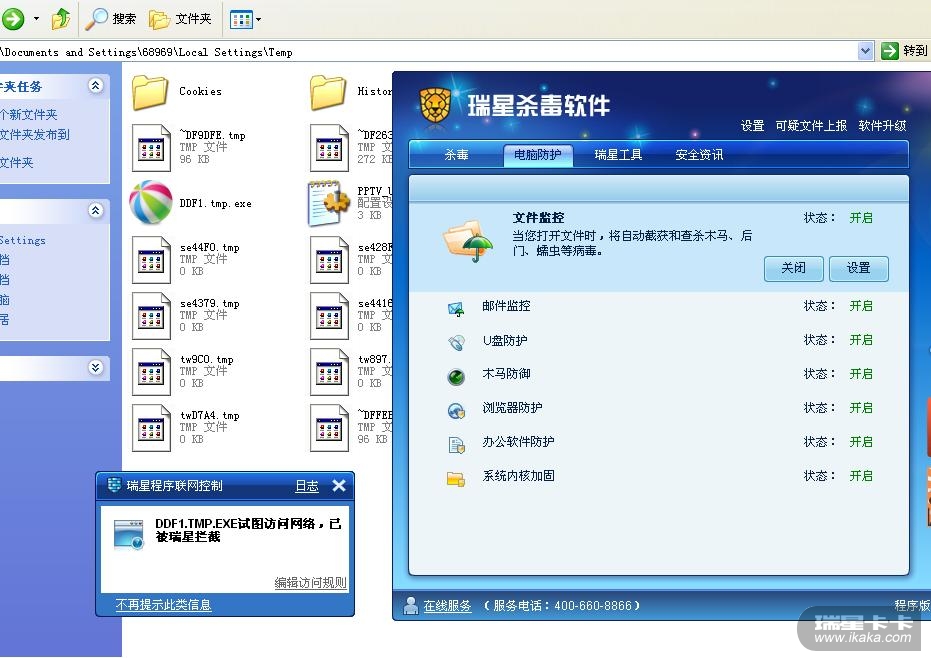The image size is (931, 658).
Task: Click the program window icon in popup
Action: pos(129,534)
